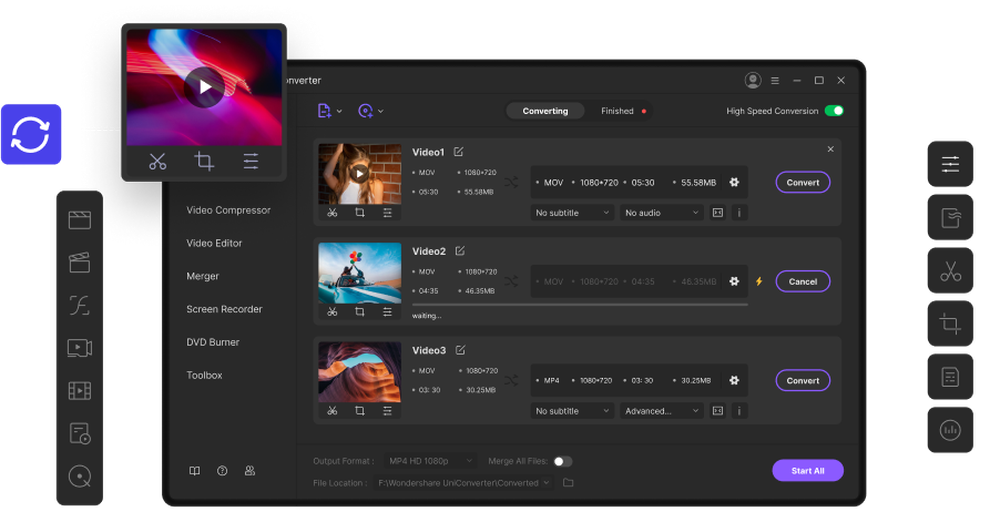Cancel the Video2 conversion
Viewport: 1000px width, 524px height.
click(803, 281)
